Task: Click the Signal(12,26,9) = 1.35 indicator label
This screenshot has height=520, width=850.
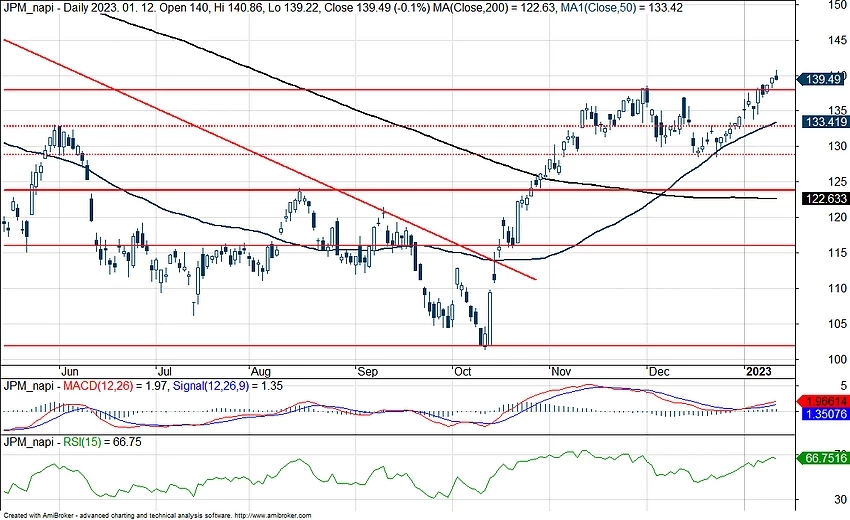Action: pos(227,386)
